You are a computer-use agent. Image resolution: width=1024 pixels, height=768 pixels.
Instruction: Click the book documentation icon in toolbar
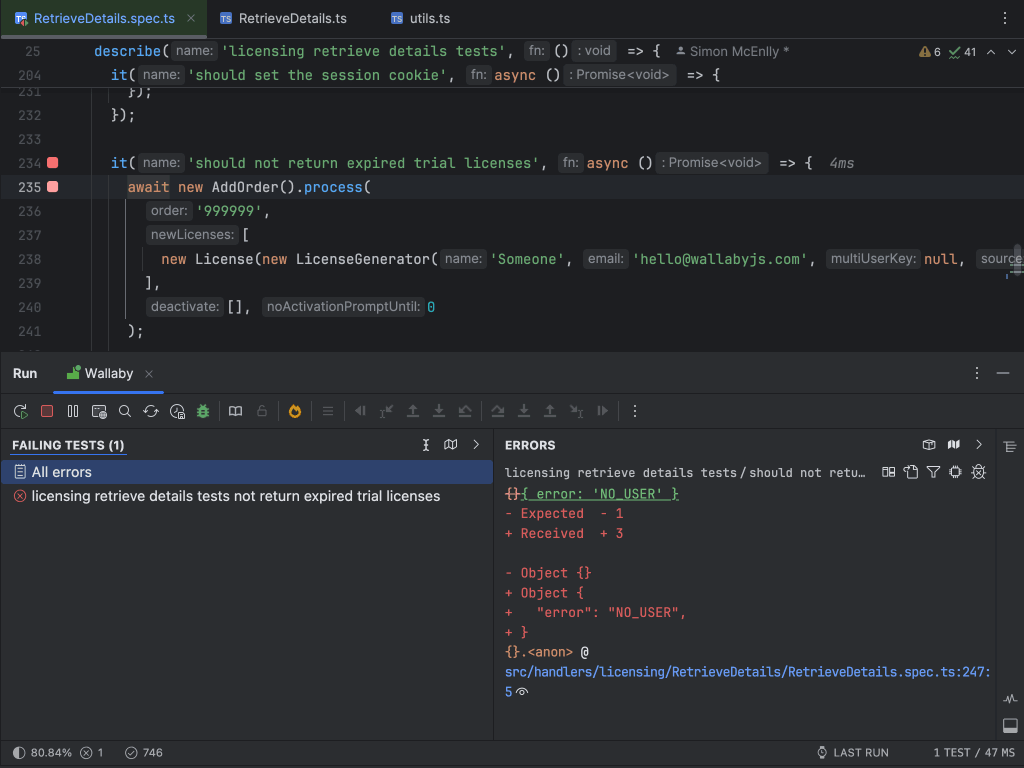[x=235, y=410]
